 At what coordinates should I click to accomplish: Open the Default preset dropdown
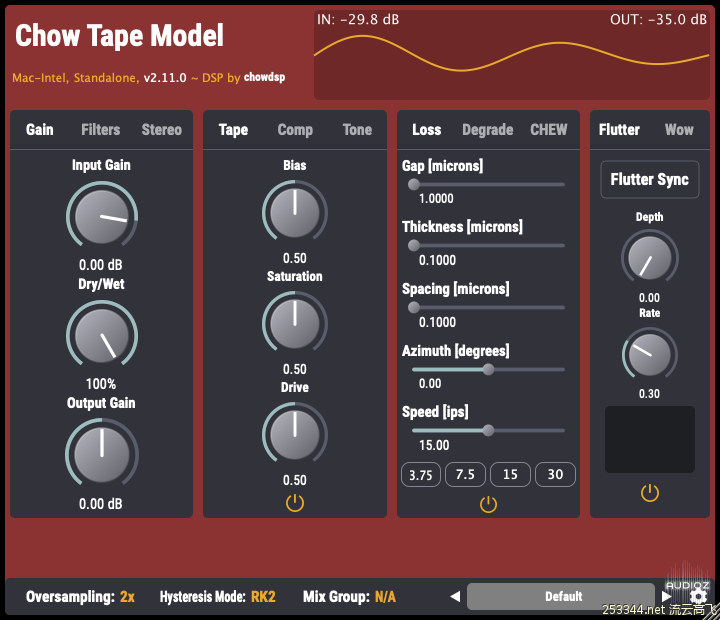click(561, 597)
